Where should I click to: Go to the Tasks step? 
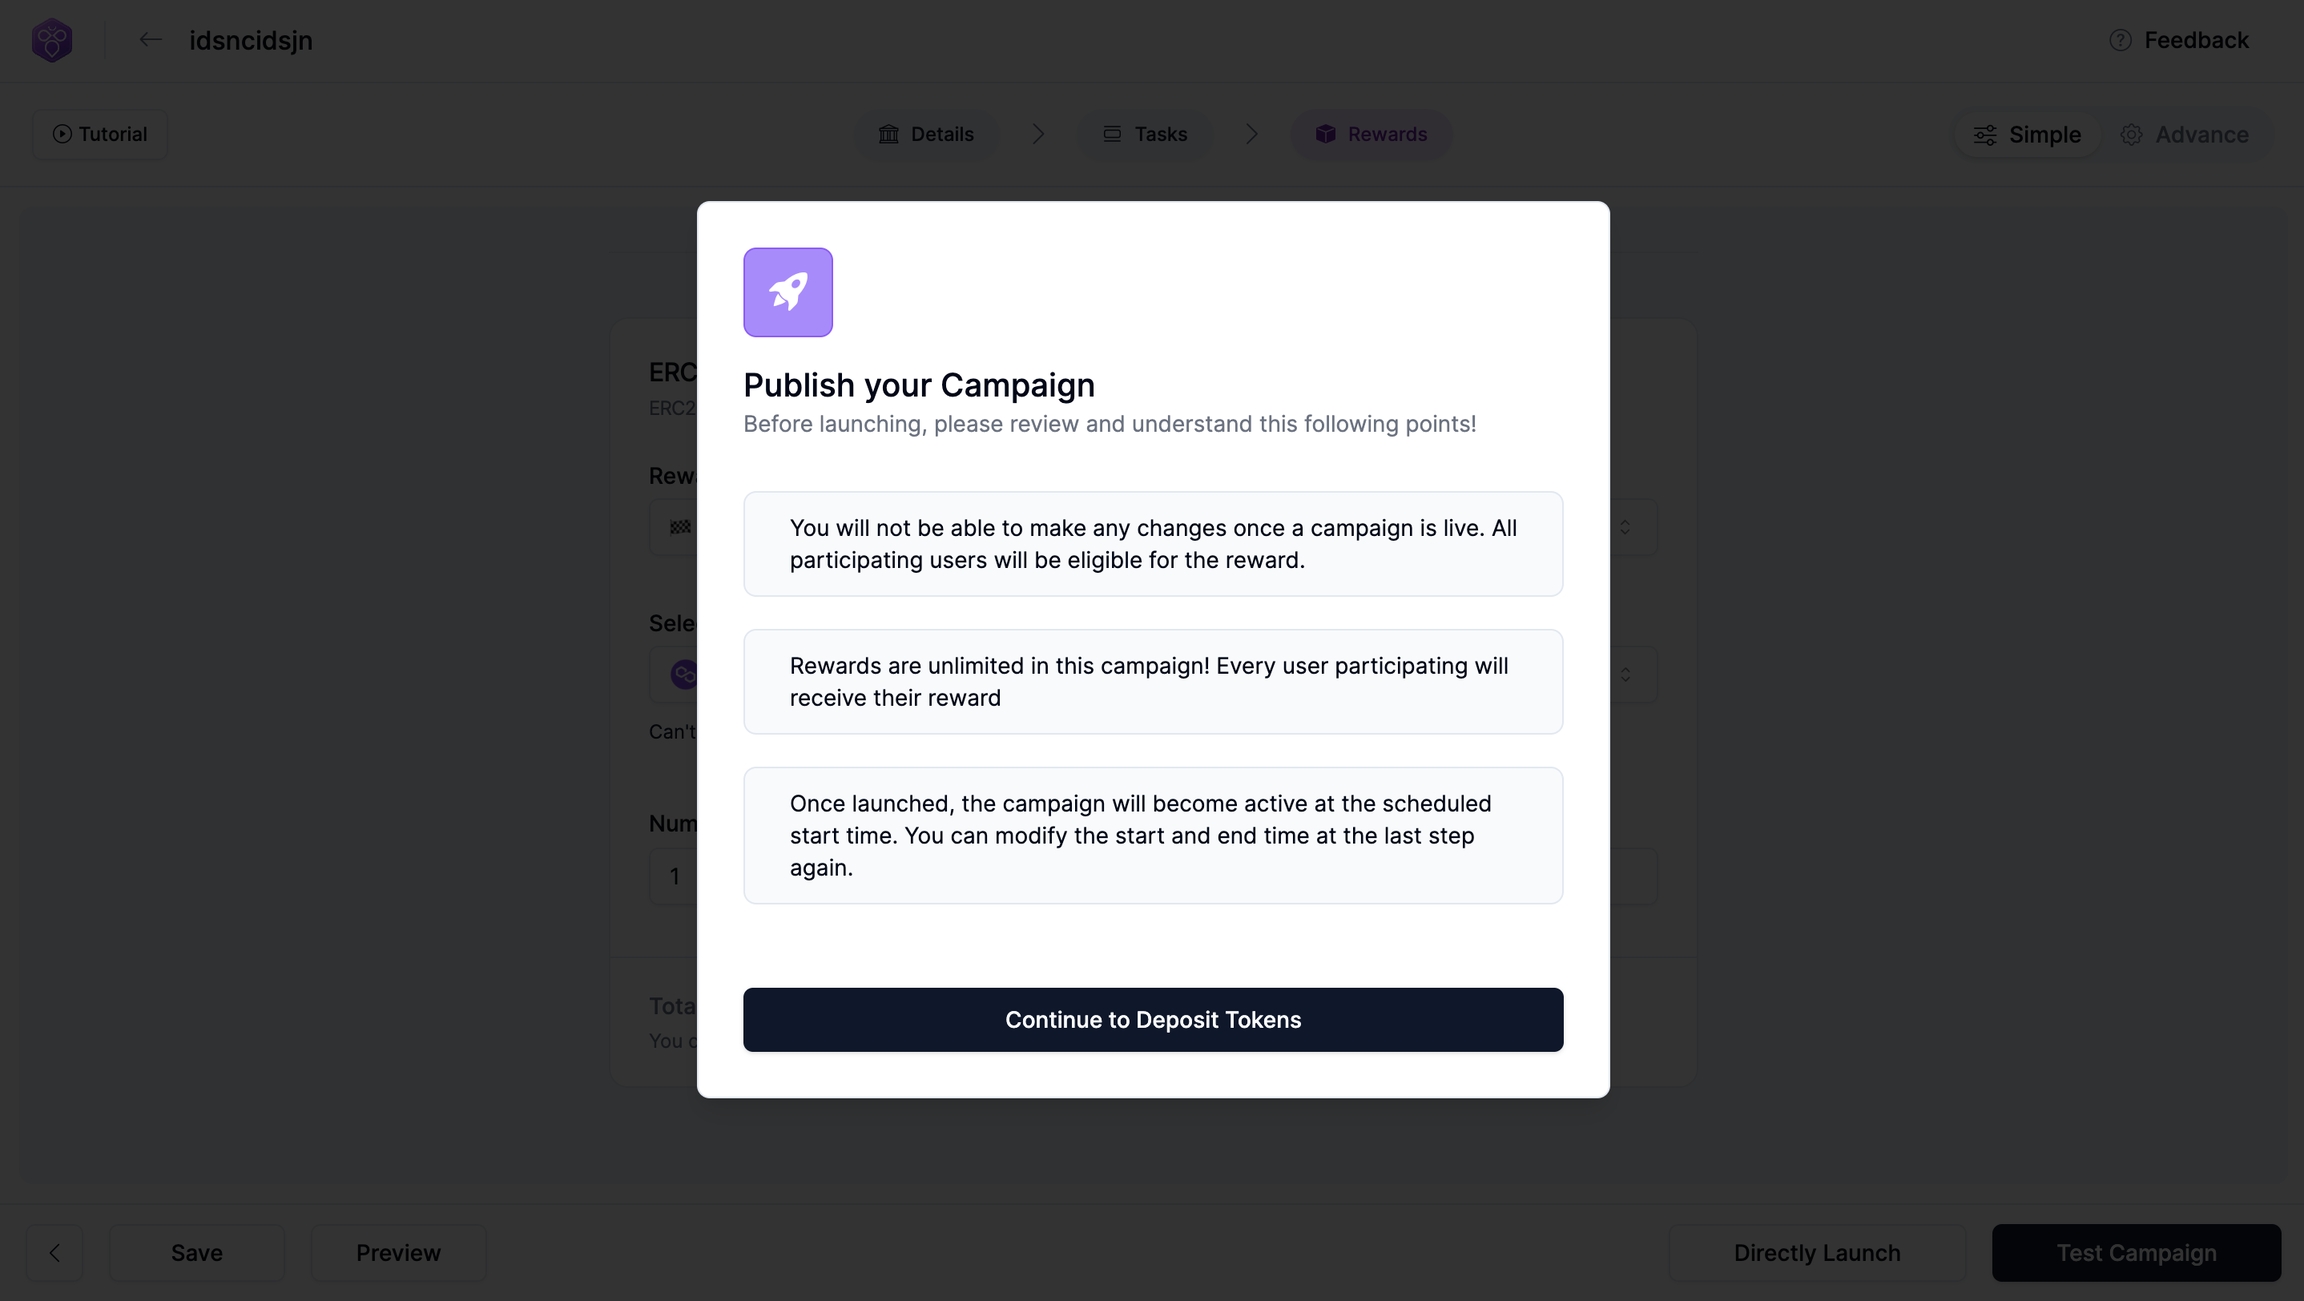tap(1145, 134)
